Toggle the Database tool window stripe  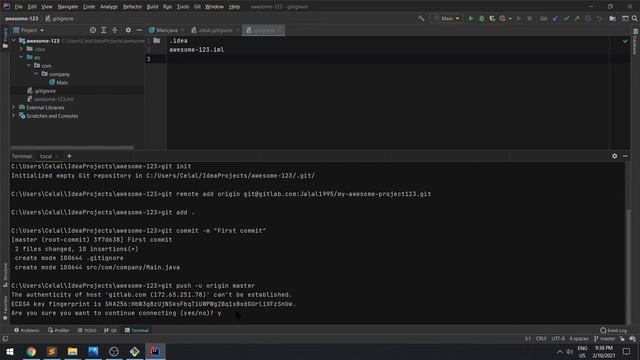coord(635,42)
